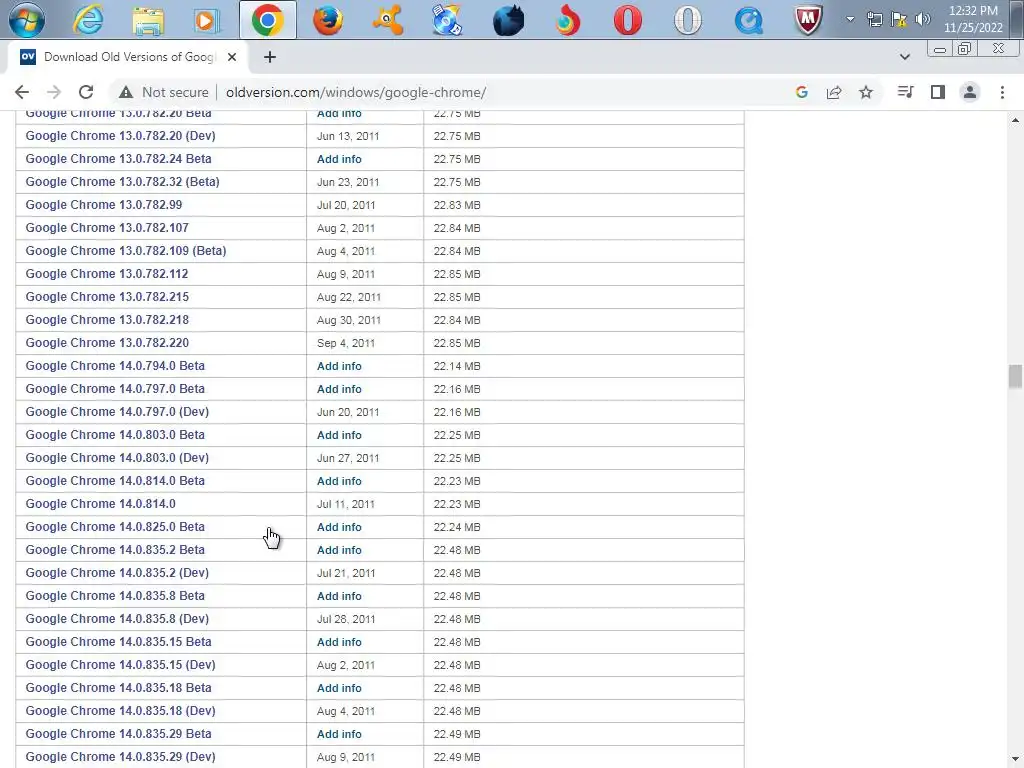The width and height of the screenshot is (1024, 768).
Task: Click the Google icon in address bar
Action: tap(802, 92)
